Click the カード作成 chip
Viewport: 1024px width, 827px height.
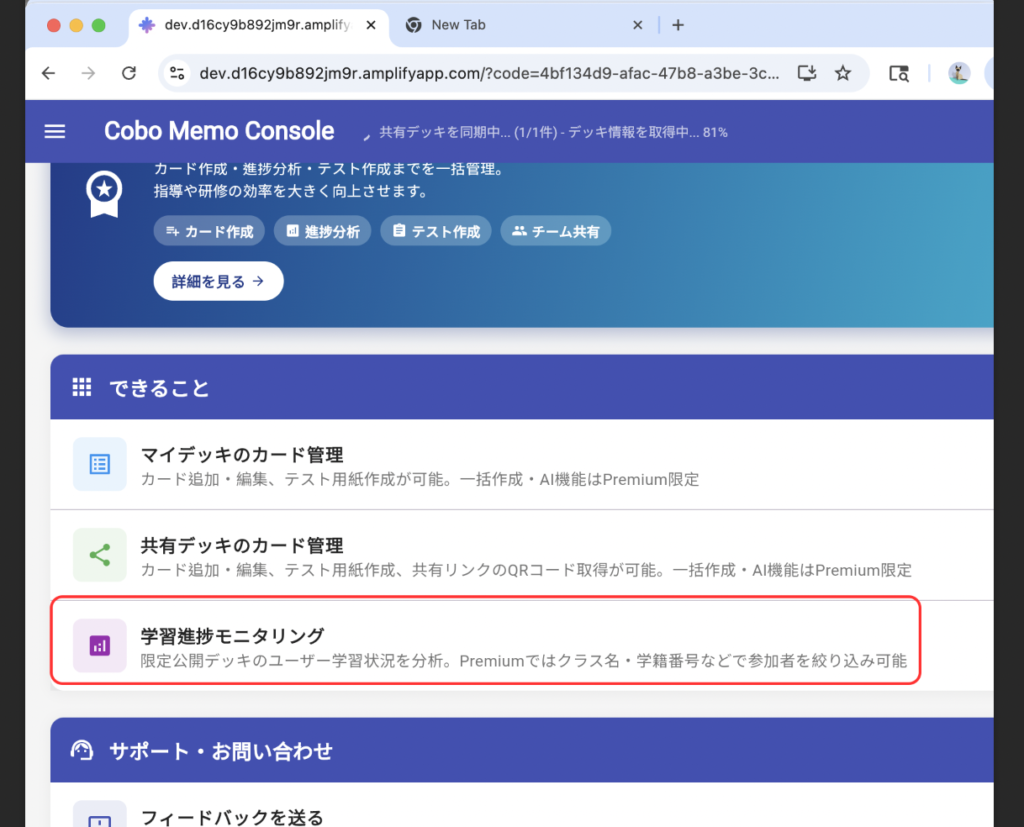click(x=209, y=231)
